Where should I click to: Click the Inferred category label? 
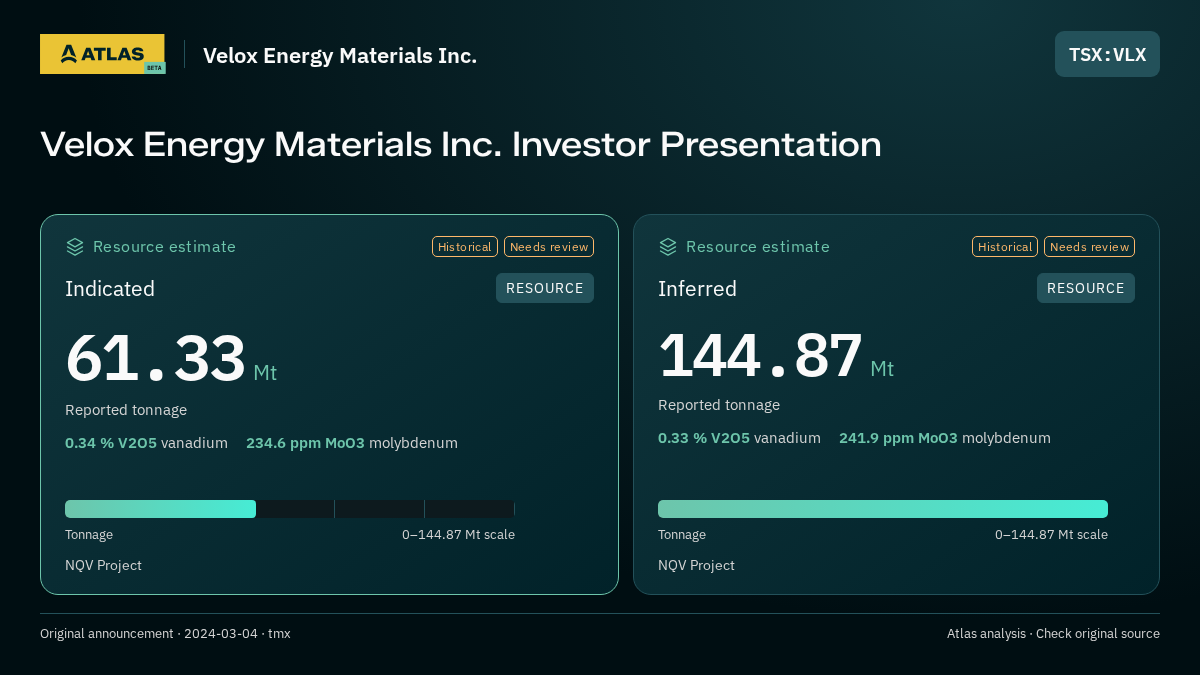point(697,289)
